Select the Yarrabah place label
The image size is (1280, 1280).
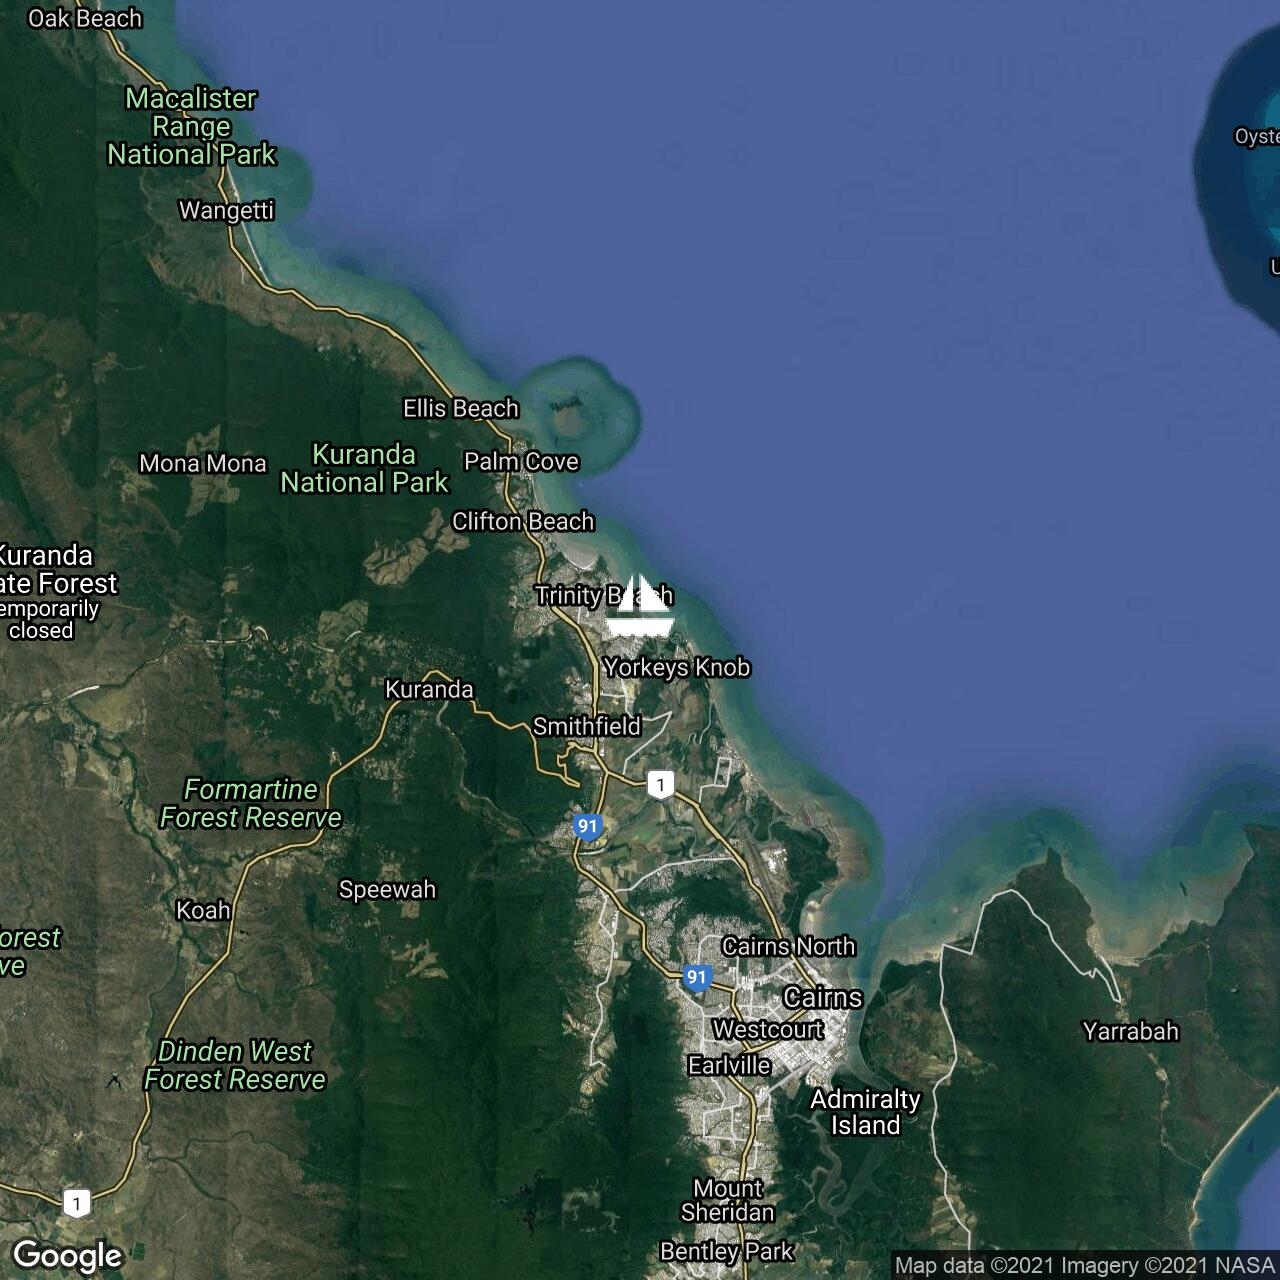(1130, 1031)
